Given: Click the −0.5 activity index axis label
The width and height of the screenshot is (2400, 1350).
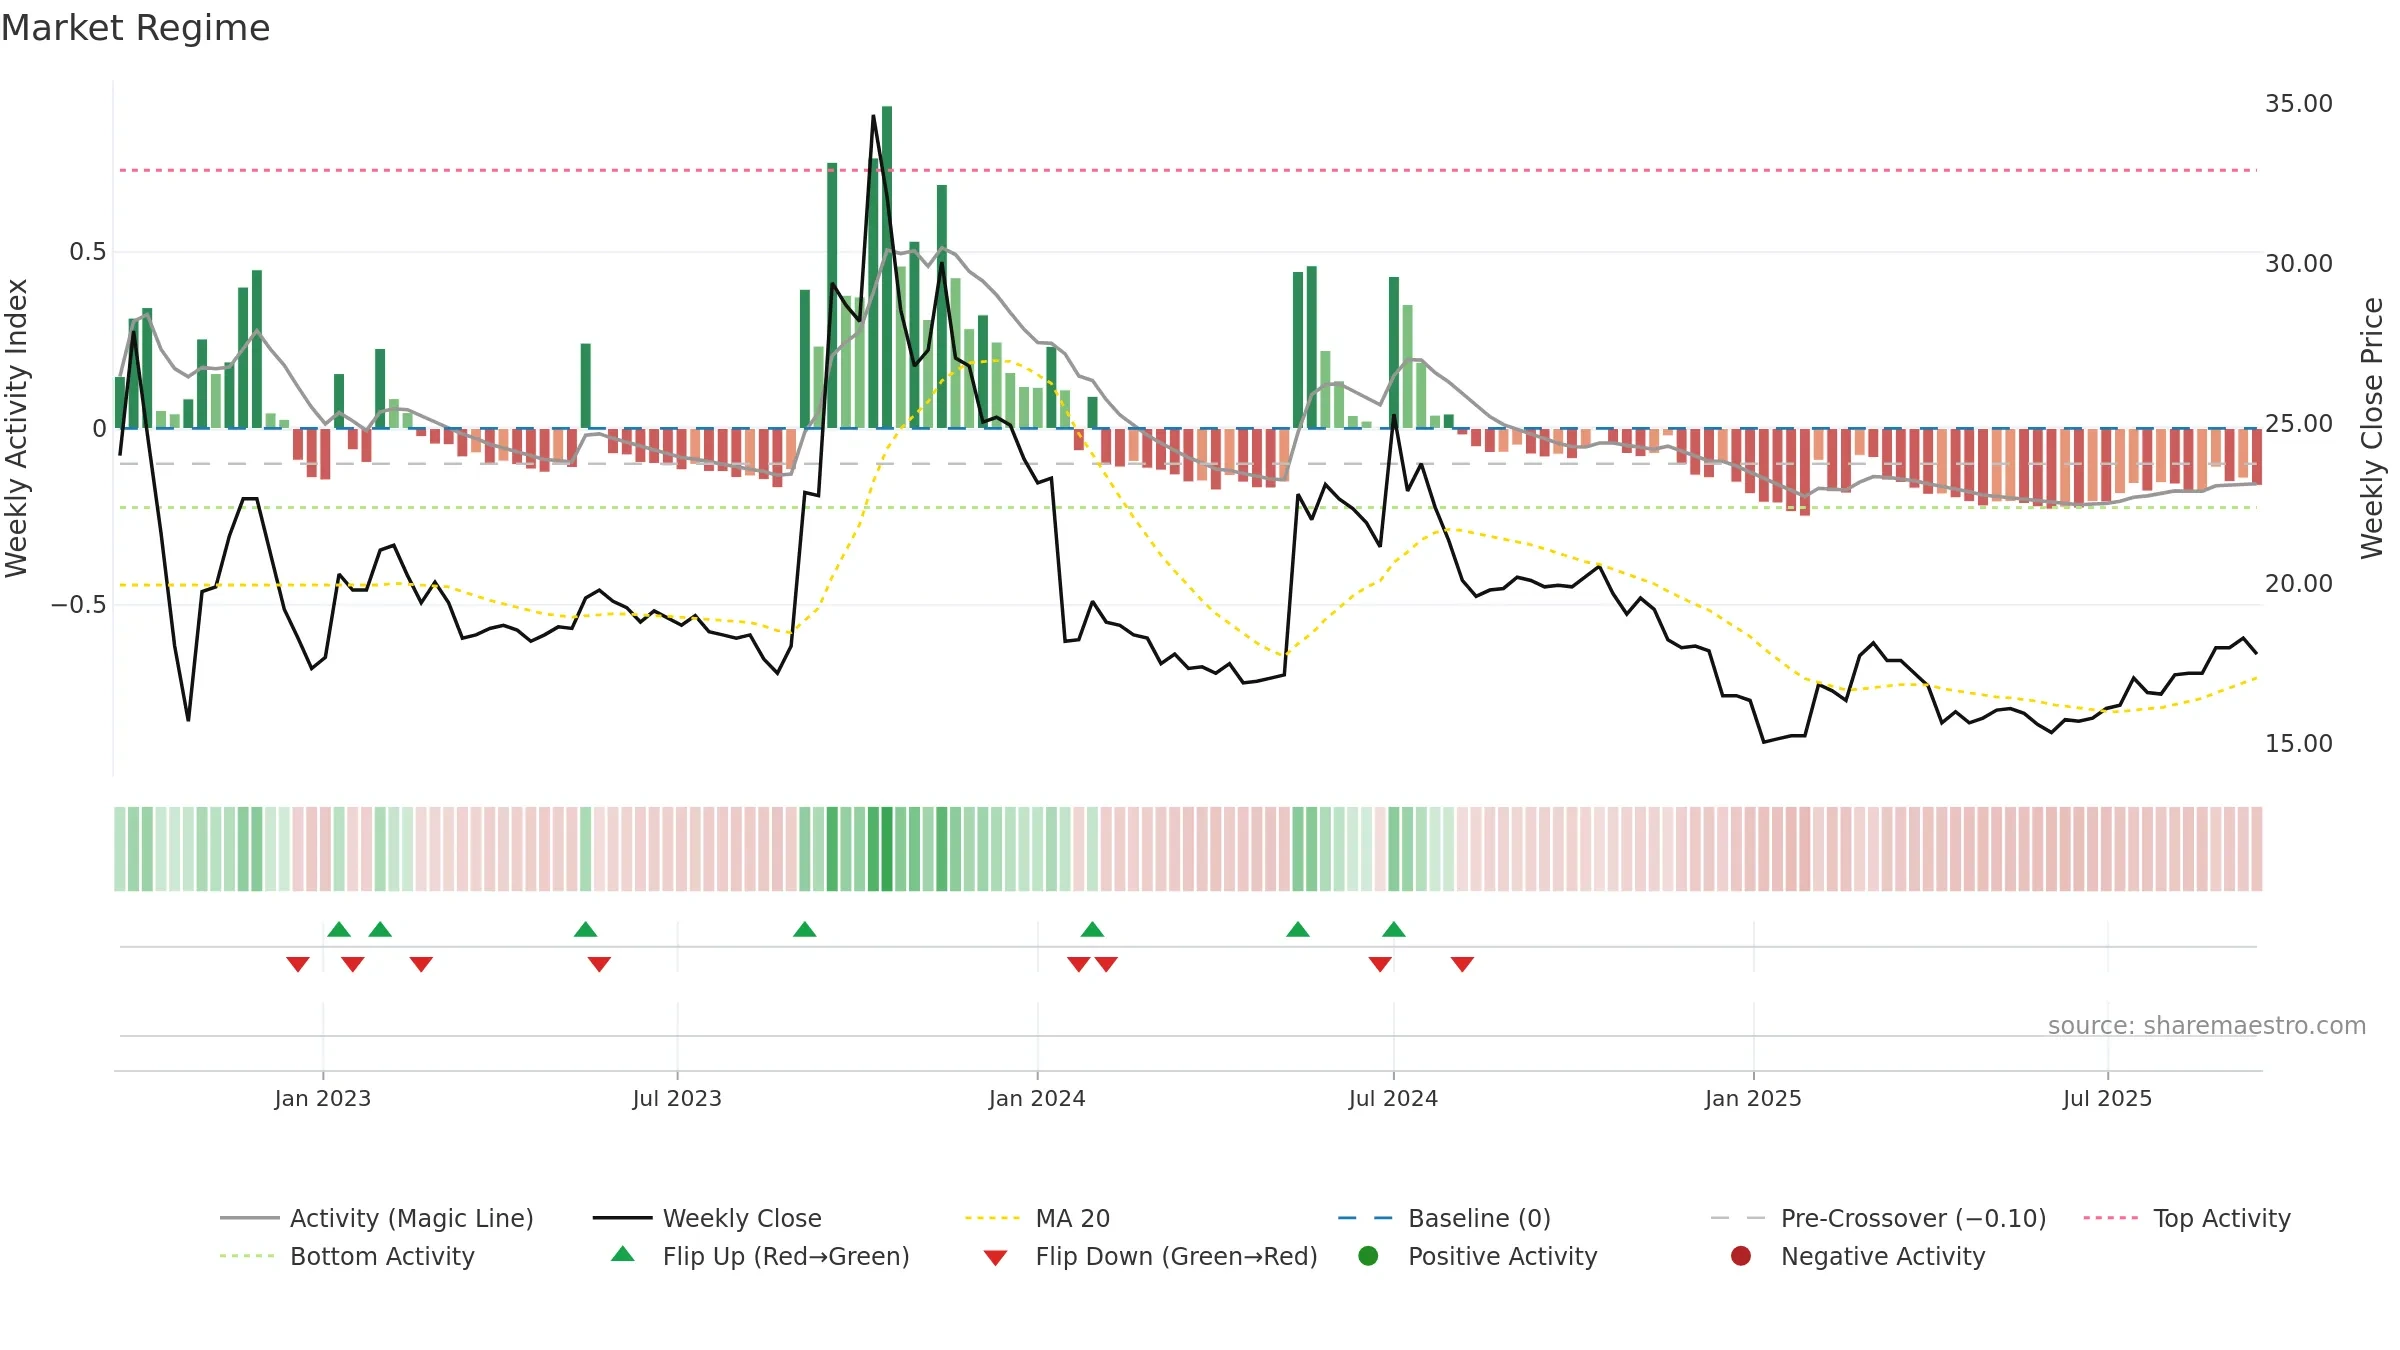Looking at the screenshot, I should tap(79, 605).
